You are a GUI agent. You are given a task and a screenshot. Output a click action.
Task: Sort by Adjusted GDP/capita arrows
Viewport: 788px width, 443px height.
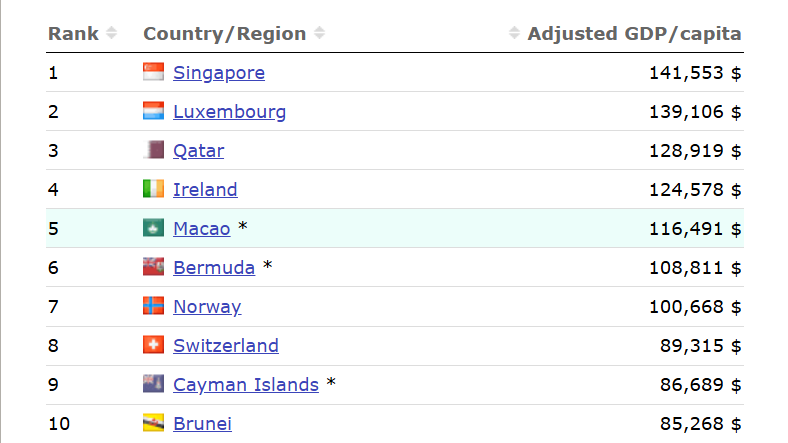pos(514,33)
